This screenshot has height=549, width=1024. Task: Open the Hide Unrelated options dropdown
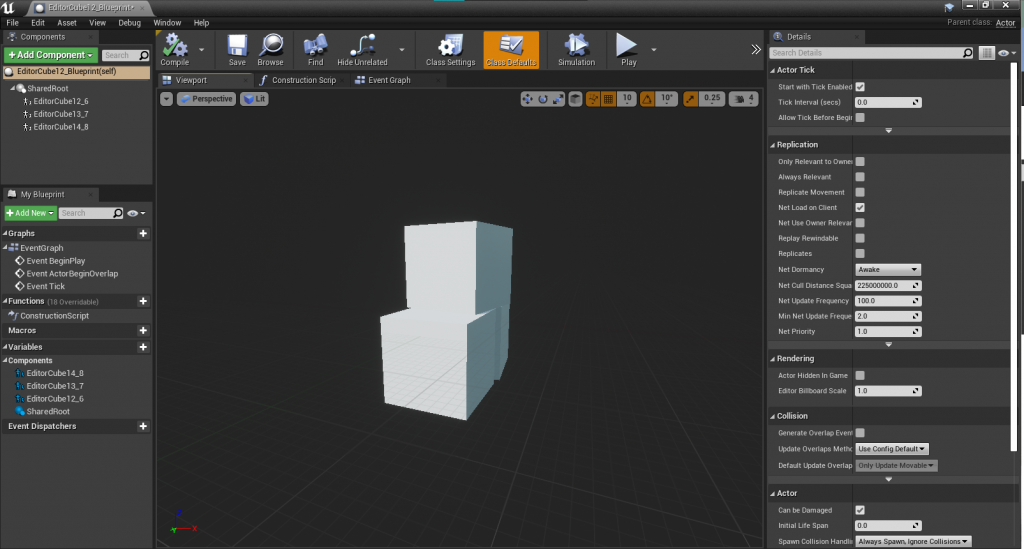402,50
